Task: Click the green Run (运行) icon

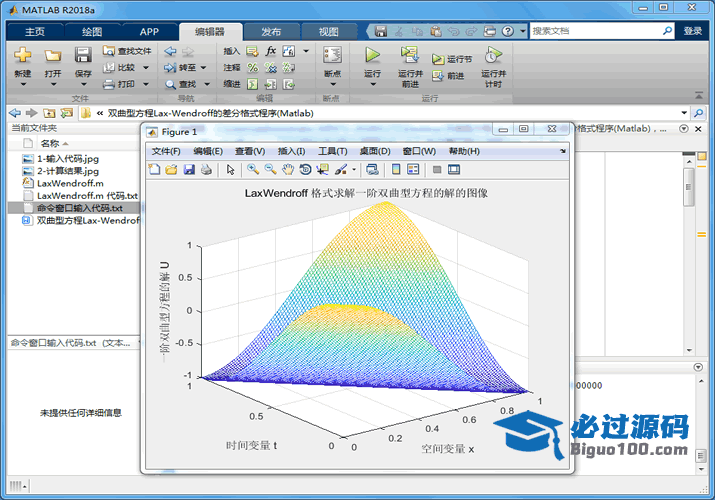Action: point(373,55)
